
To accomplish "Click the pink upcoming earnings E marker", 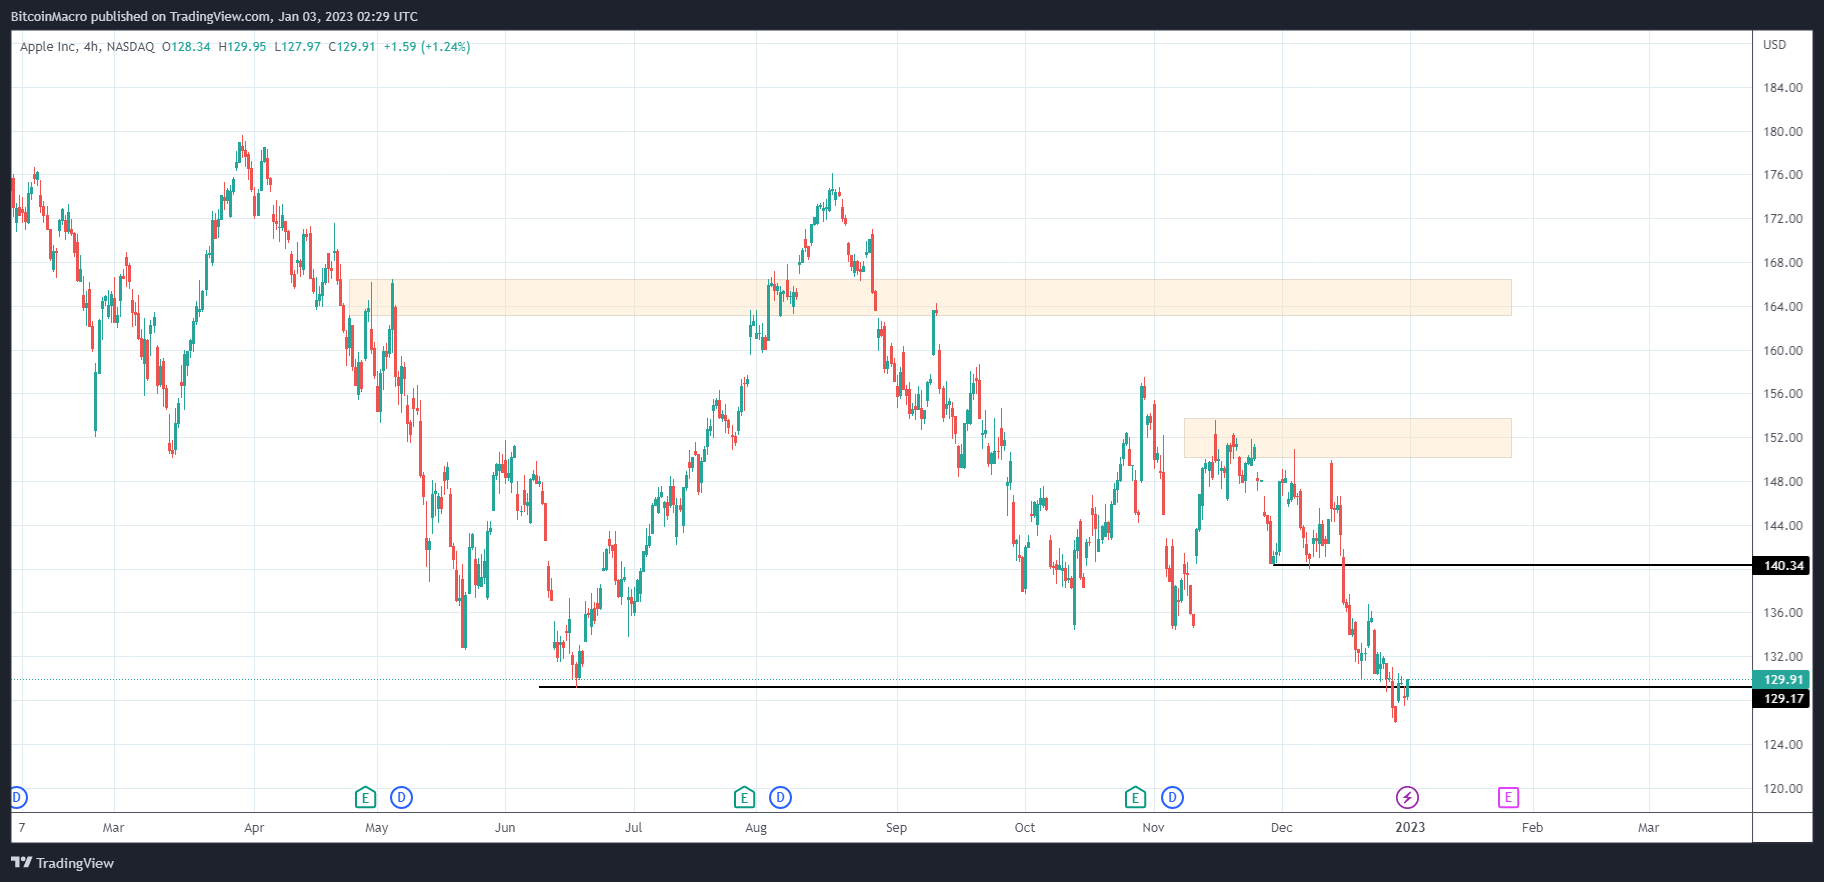I will (1508, 797).
